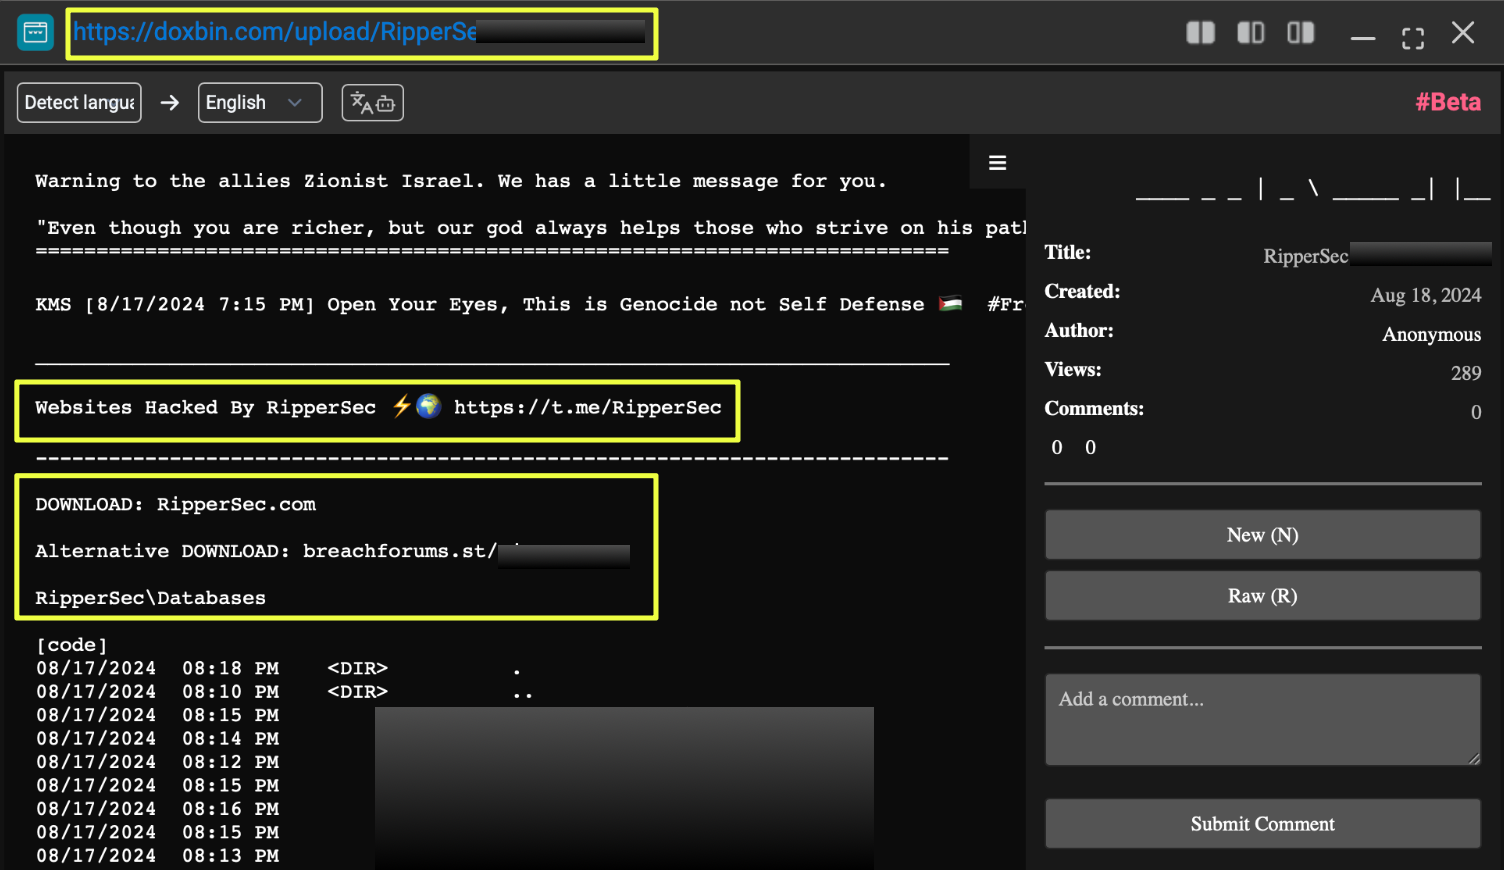Screen dimensions: 1504x870
Task: Open the Raw (R) view button
Action: point(1262,596)
